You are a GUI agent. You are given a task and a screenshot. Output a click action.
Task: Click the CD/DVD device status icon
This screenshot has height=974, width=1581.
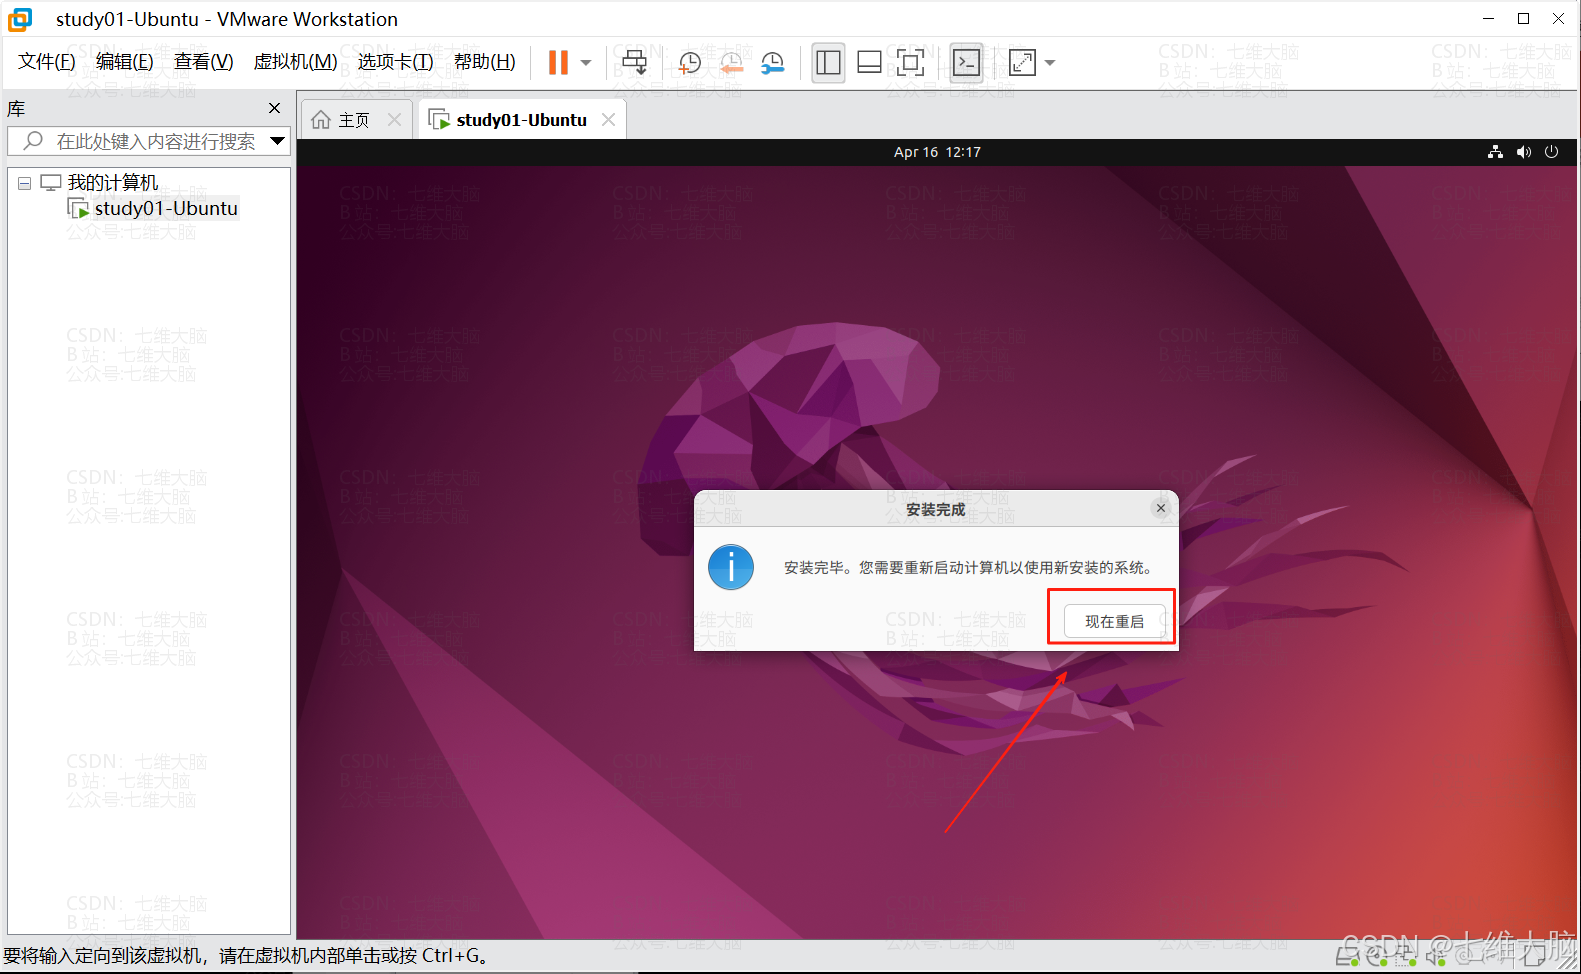coord(1377,957)
